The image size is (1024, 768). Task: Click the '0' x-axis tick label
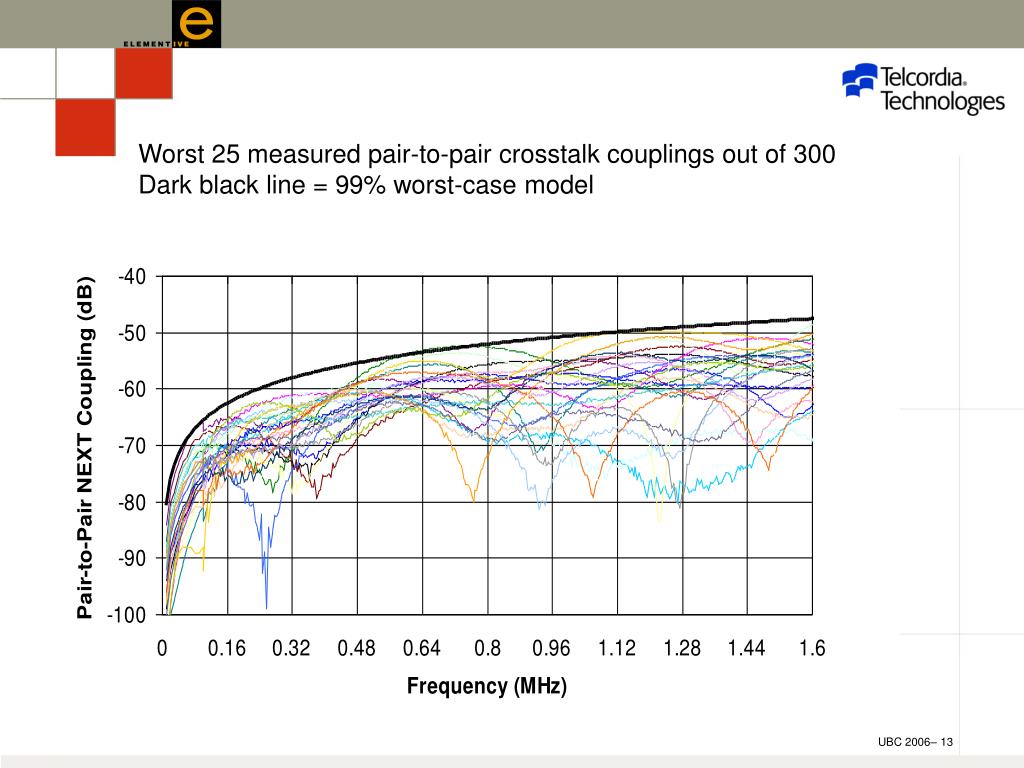pos(162,648)
